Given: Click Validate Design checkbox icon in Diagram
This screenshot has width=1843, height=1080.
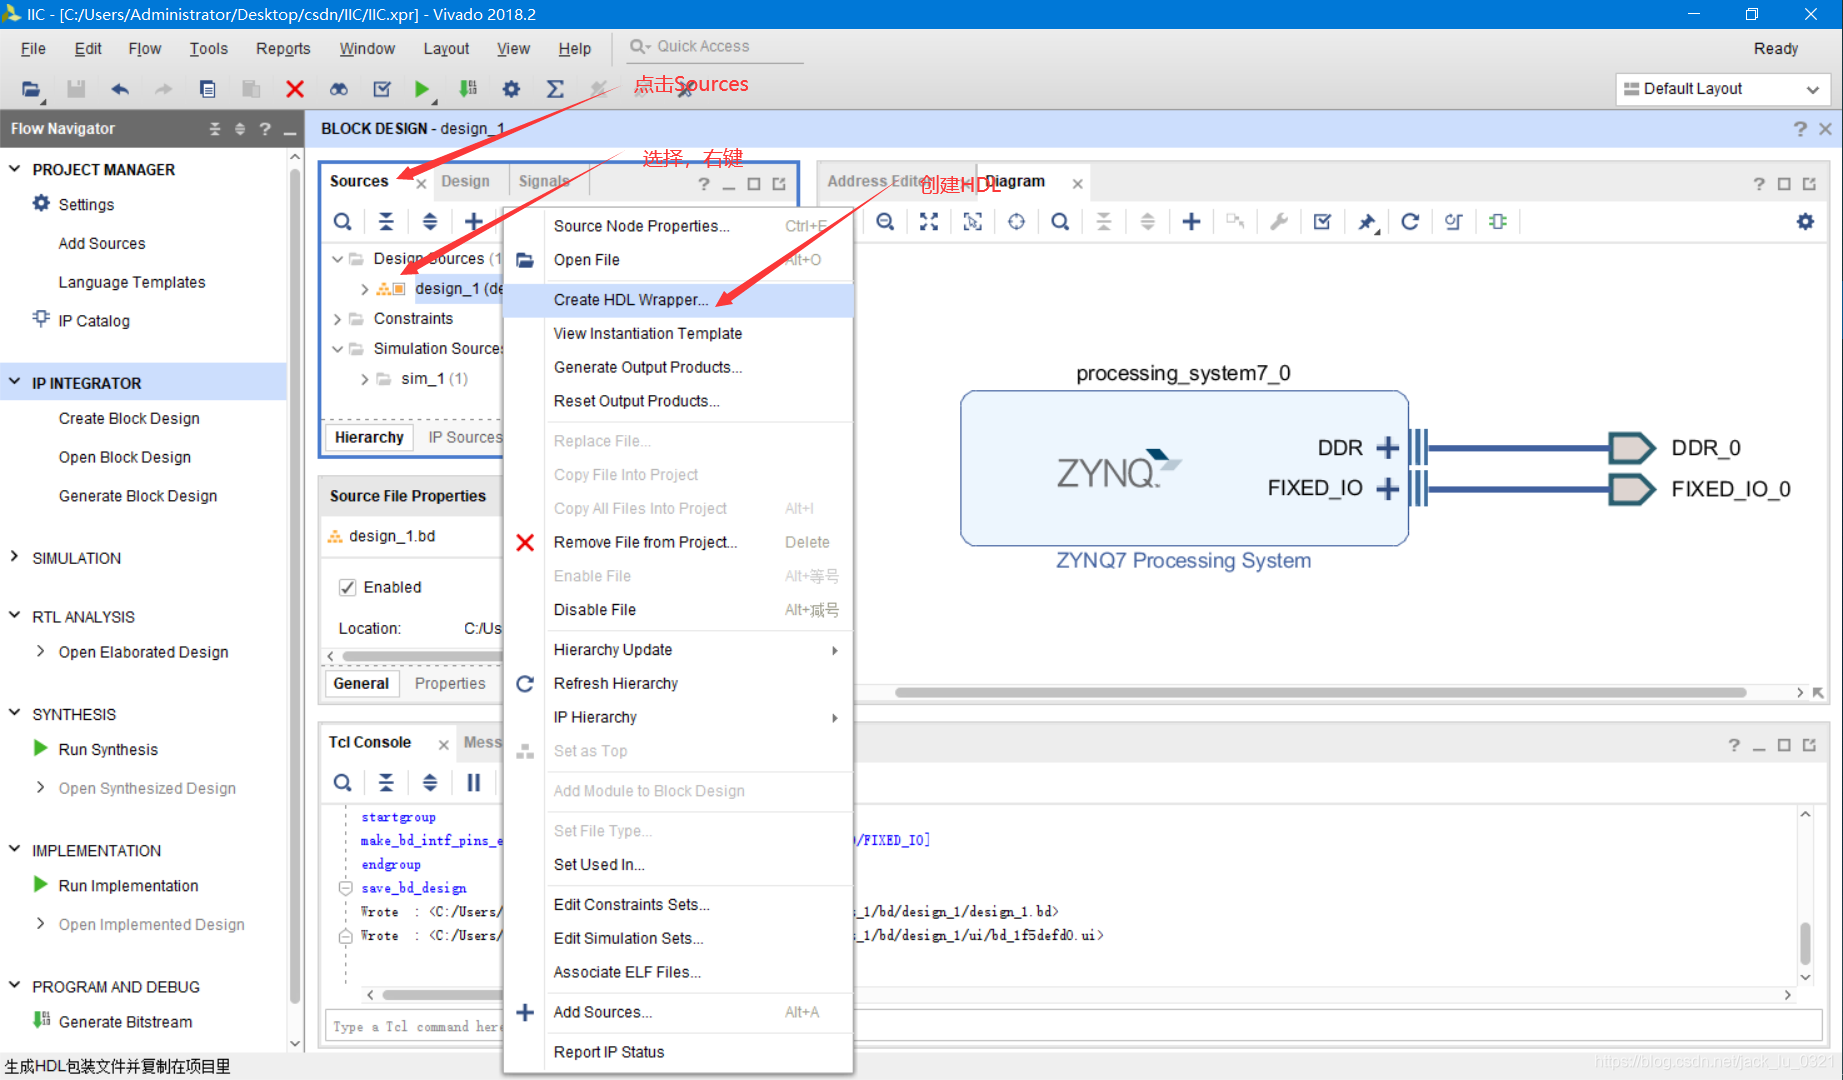Looking at the screenshot, I should [1322, 222].
